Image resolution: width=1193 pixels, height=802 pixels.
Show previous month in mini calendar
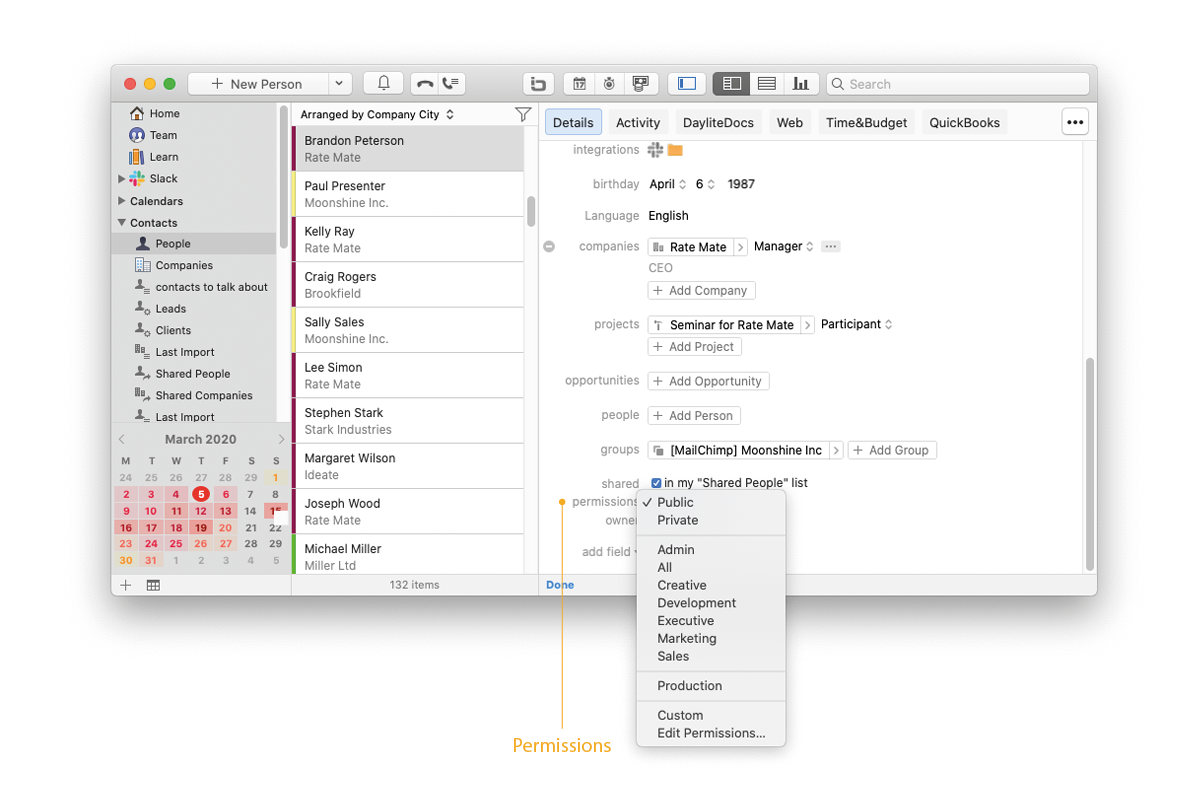coord(122,439)
